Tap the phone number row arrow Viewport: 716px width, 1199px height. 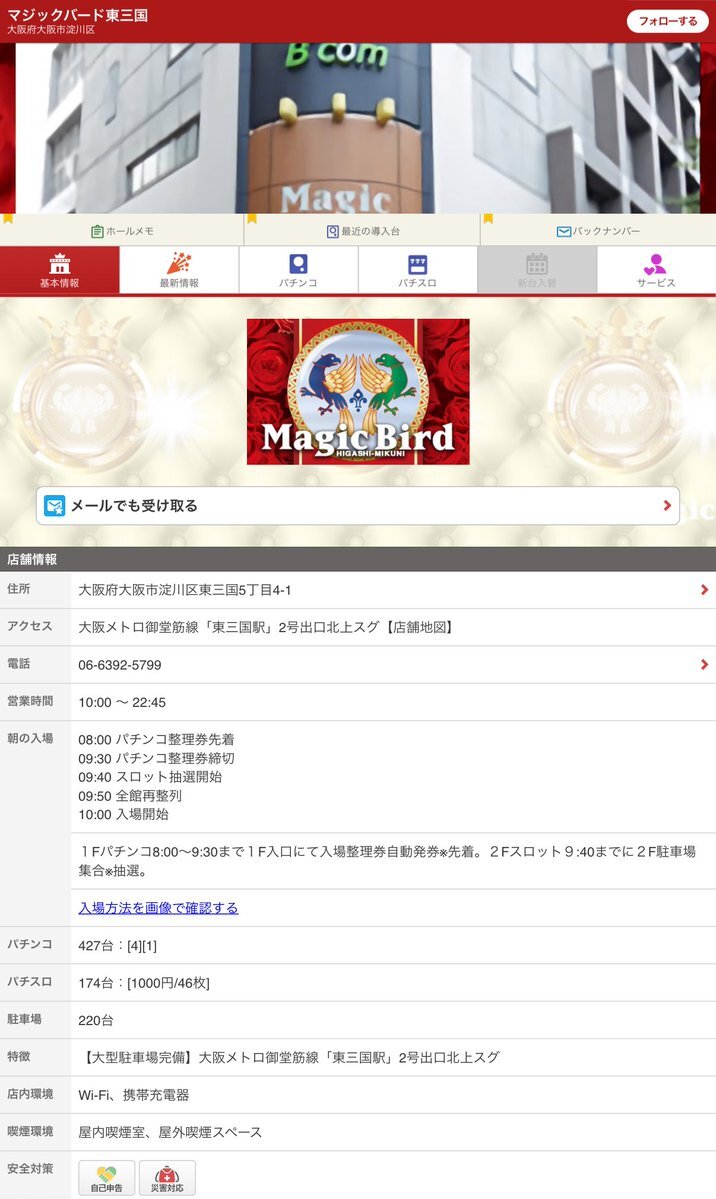pos(704,664)
